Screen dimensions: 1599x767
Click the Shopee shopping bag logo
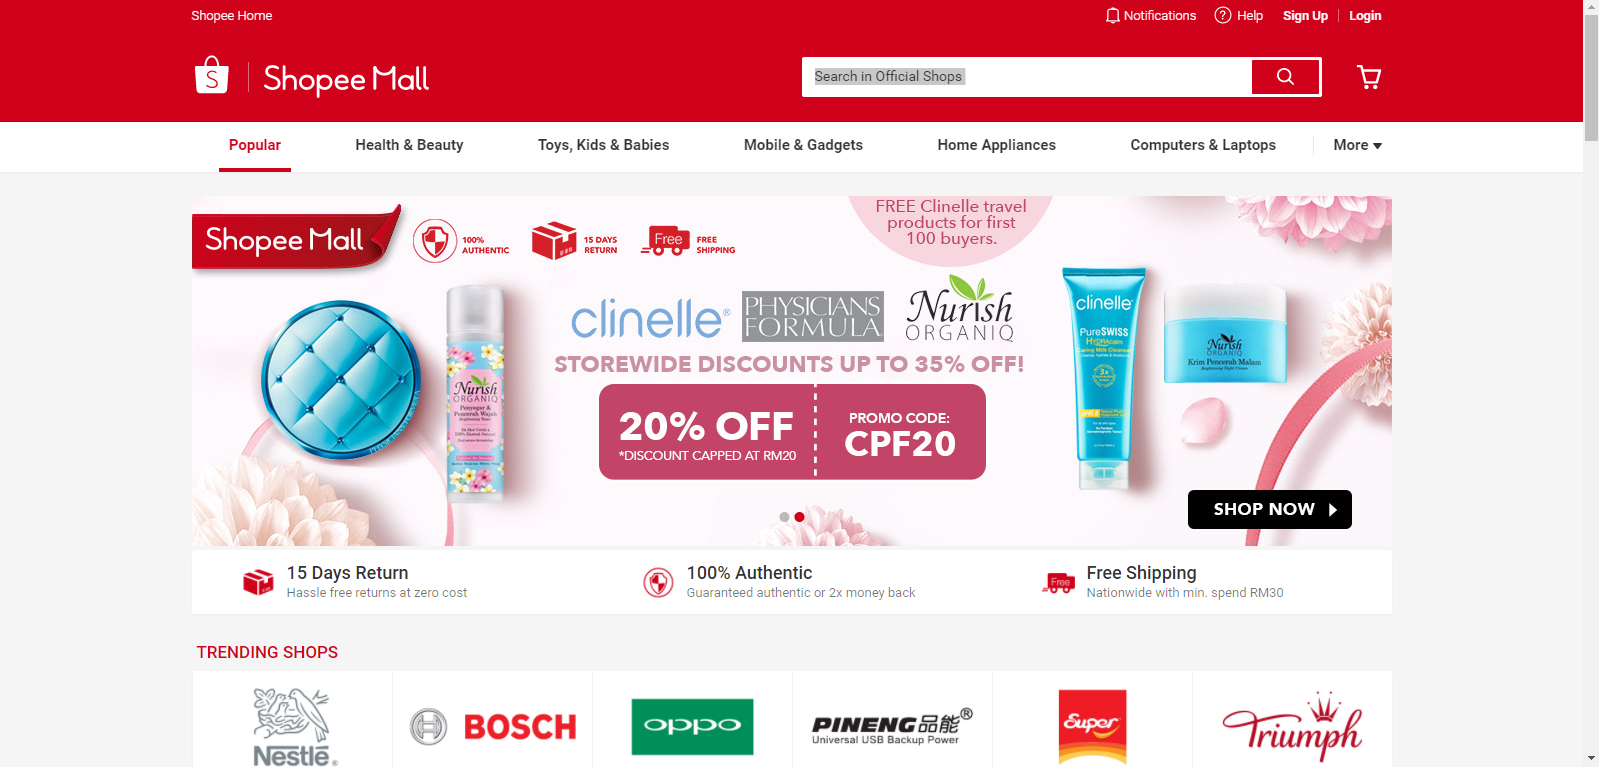click(212, 76)
